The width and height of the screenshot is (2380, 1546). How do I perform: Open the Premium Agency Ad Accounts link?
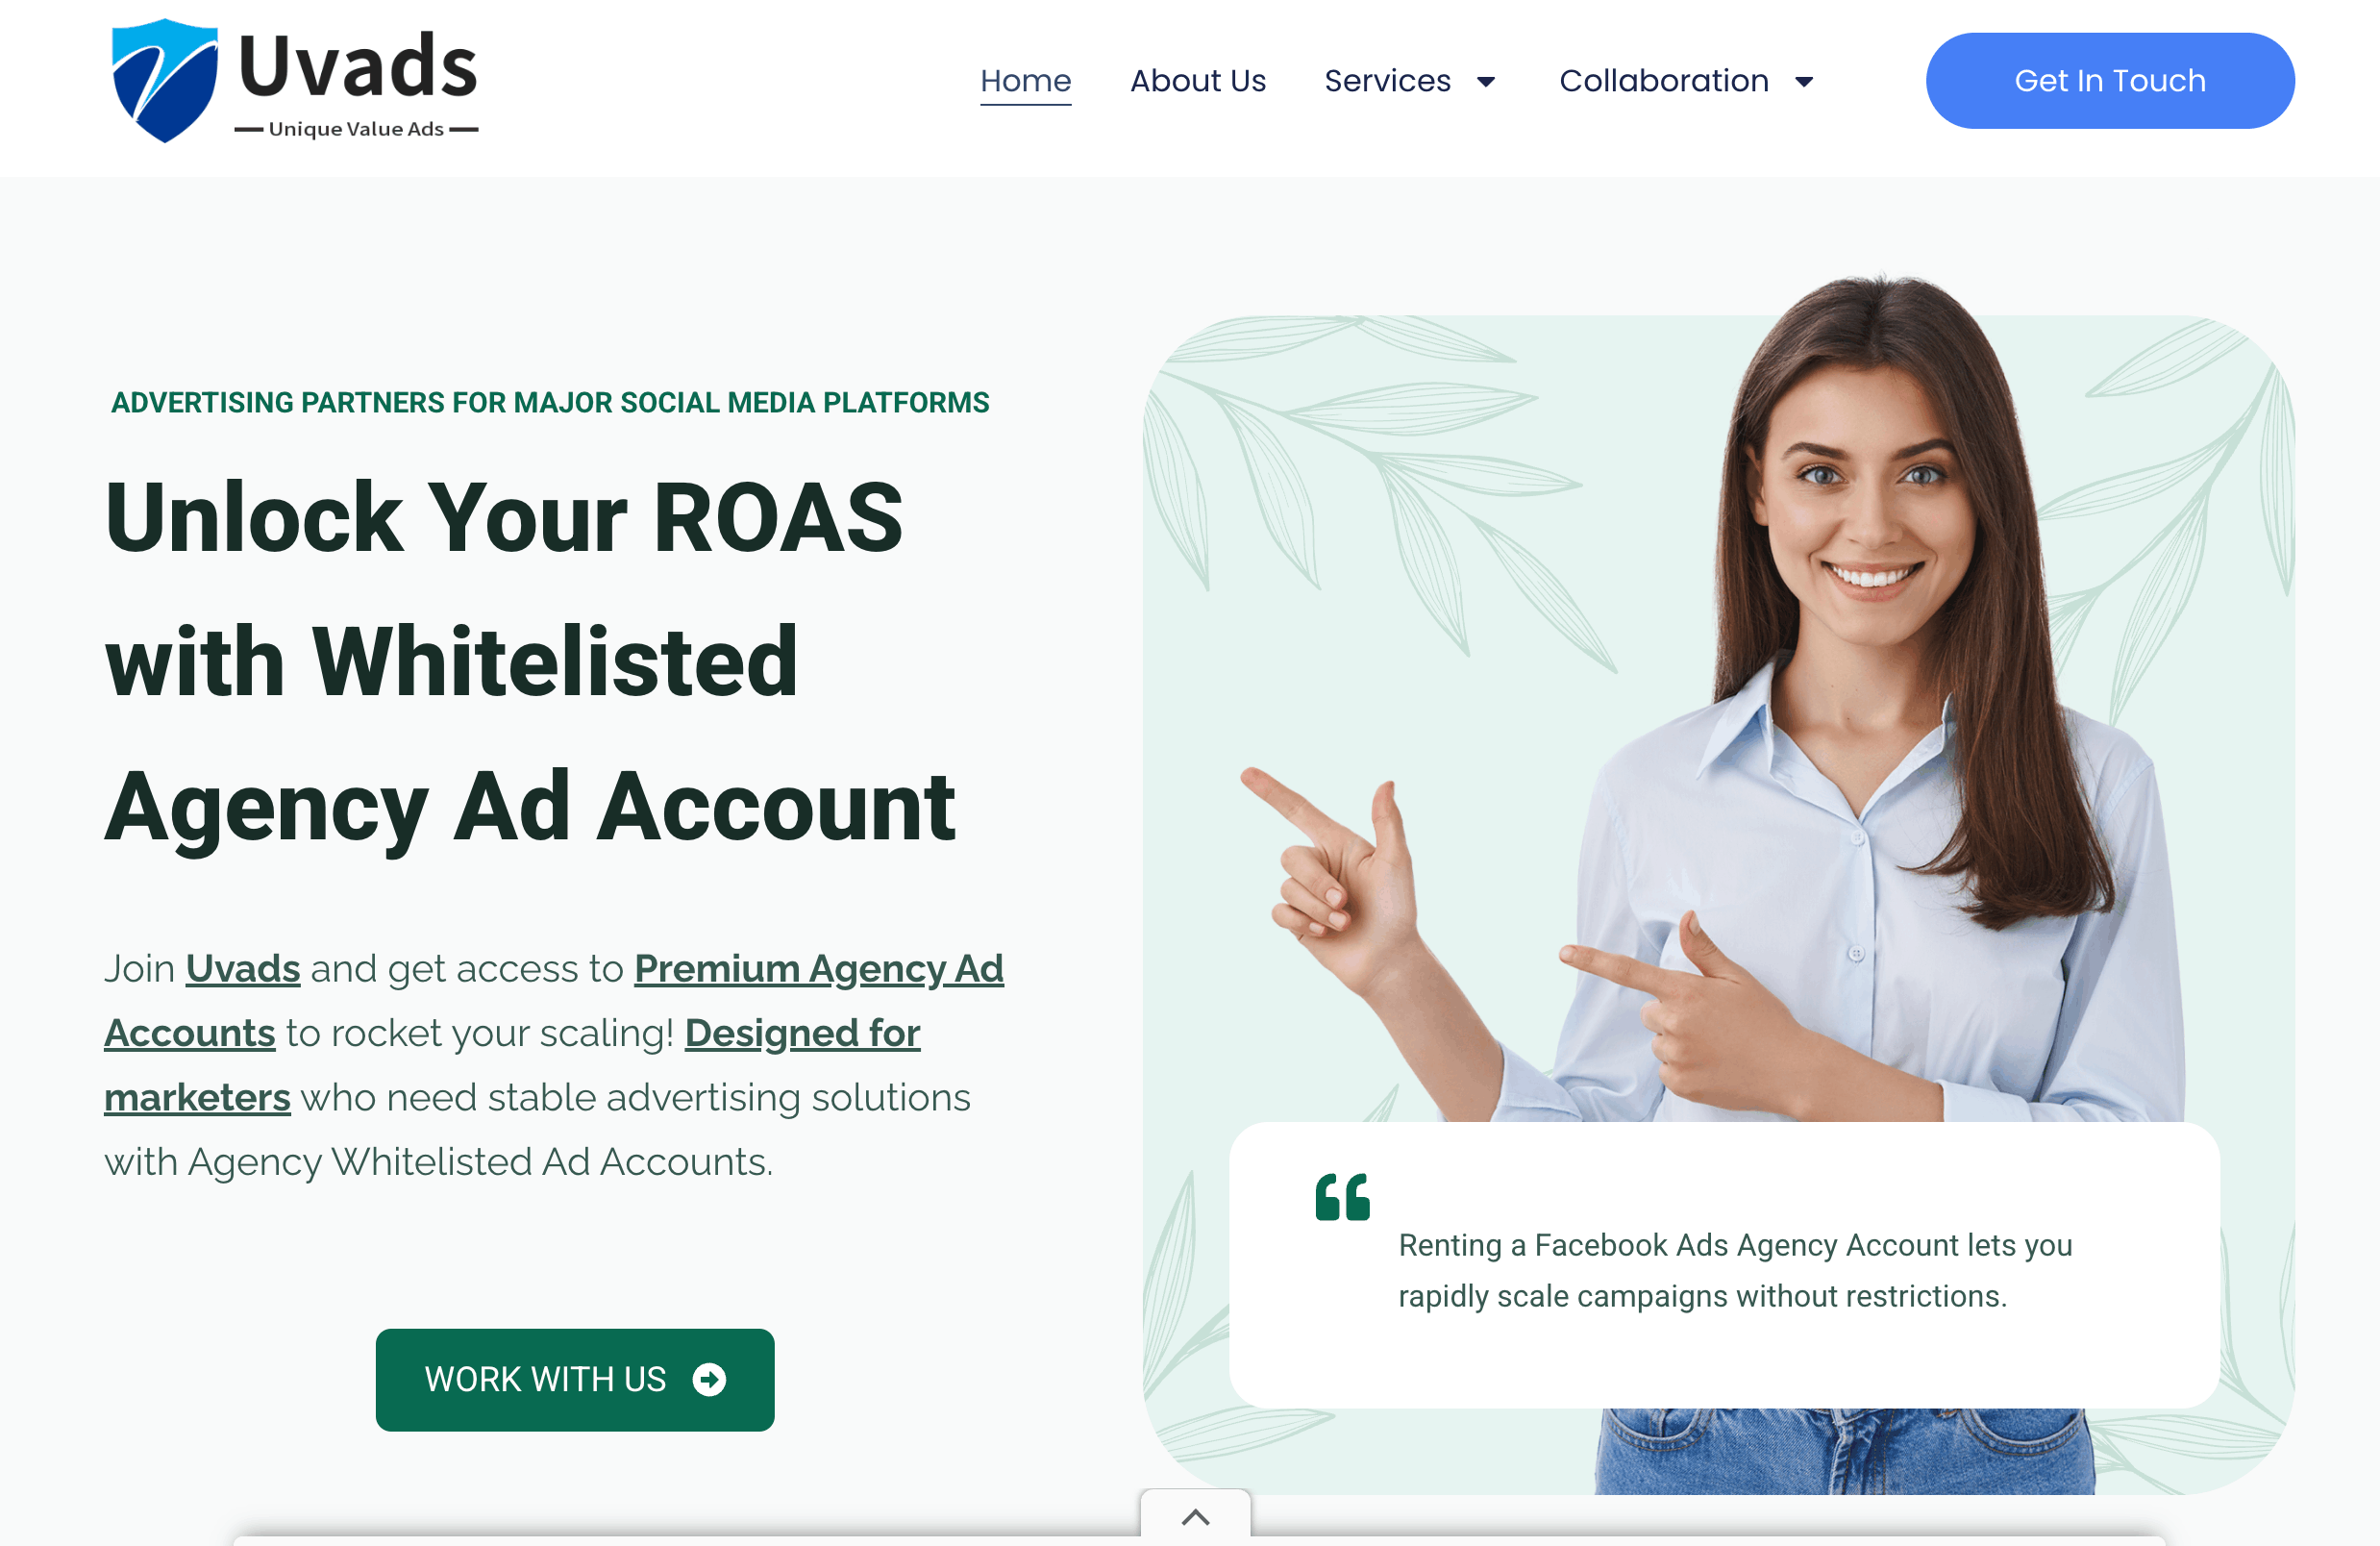[554, 1000]
